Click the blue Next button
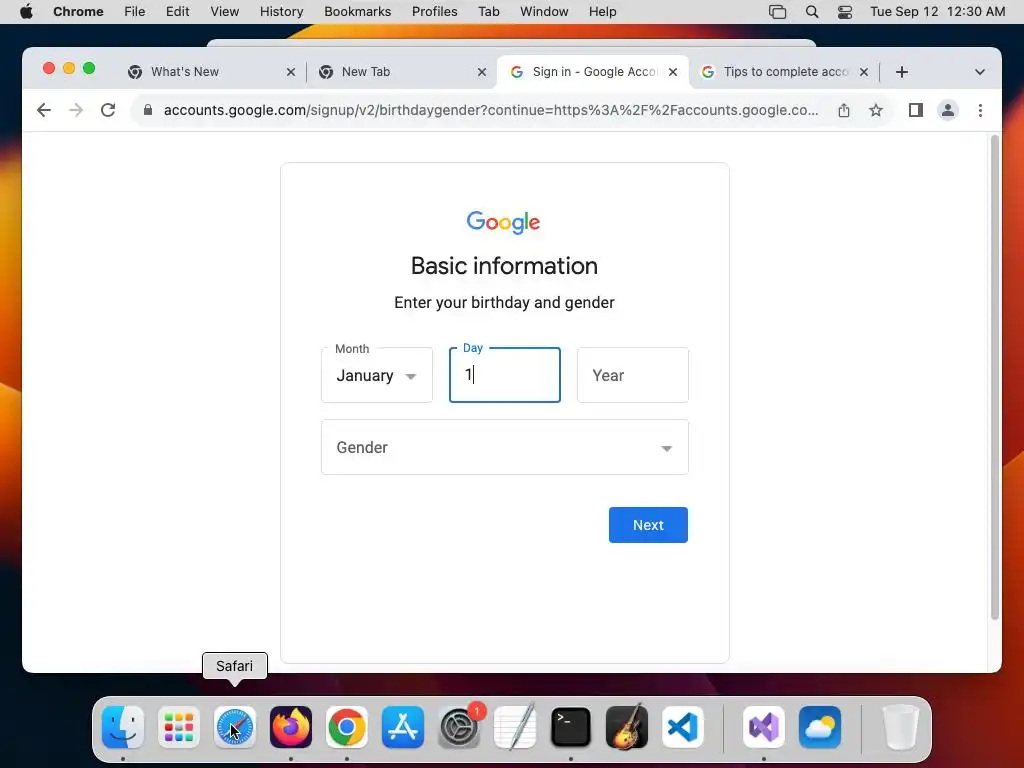This screenshot has height=768, width=1024. 648,525
